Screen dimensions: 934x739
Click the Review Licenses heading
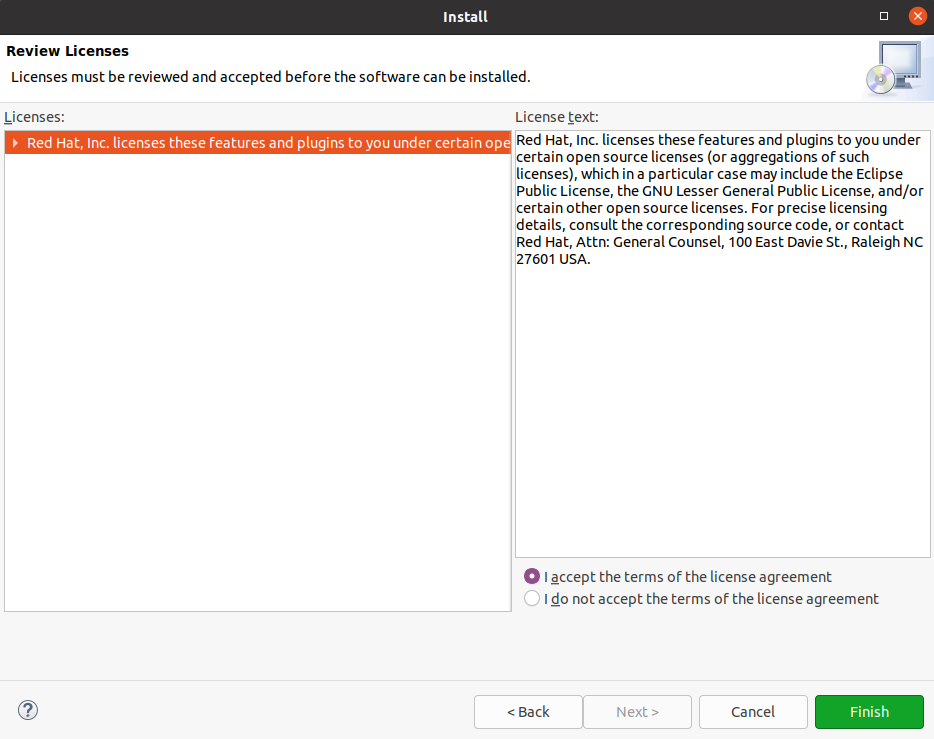pos(68,51)
